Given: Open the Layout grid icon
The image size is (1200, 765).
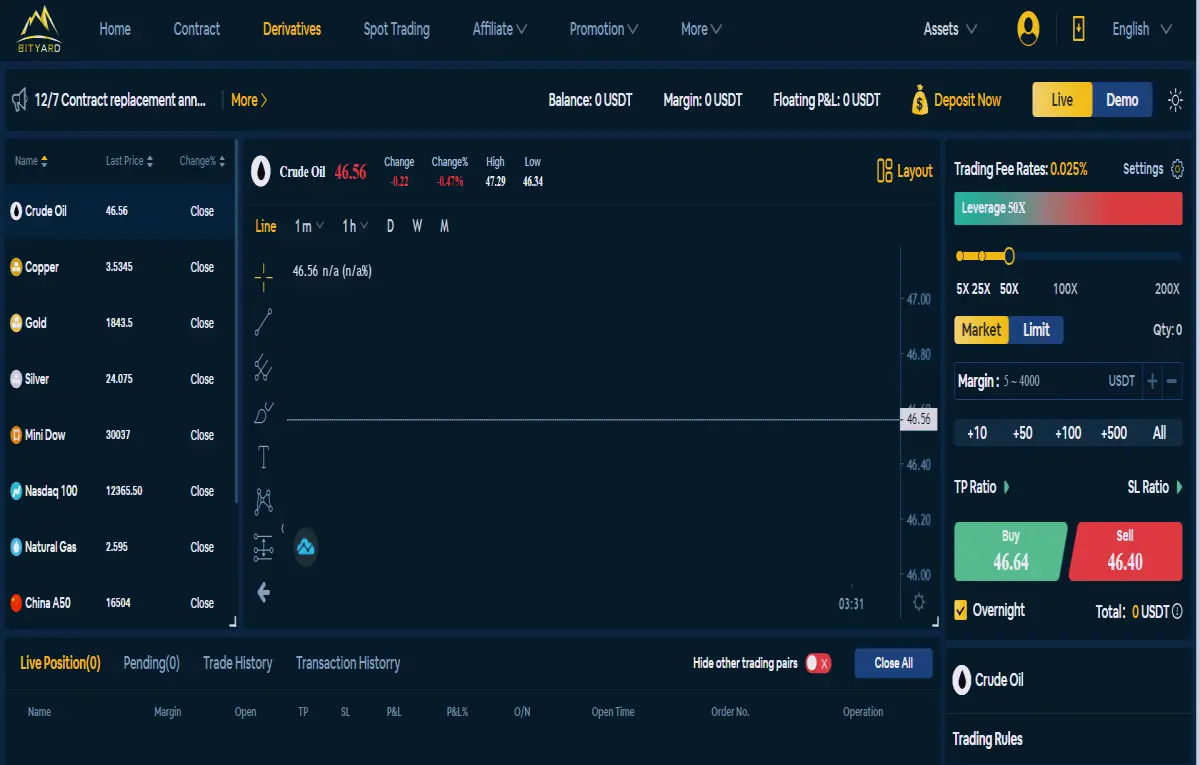Looking at the screenshot, I should [x=884, y=171].
